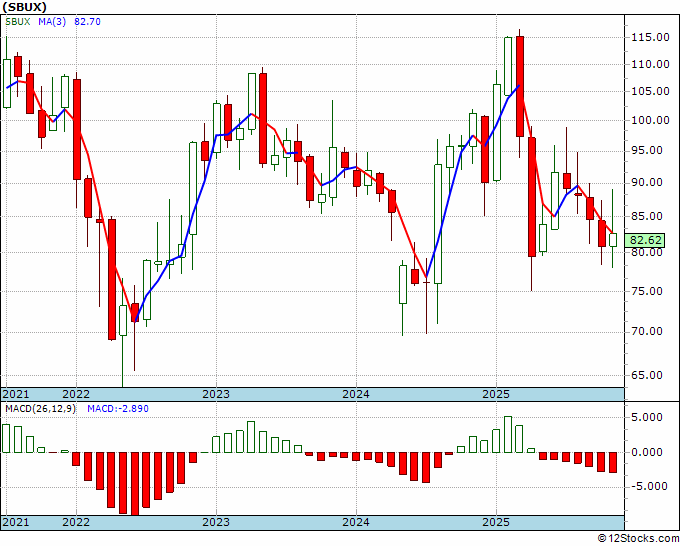Click the 2023 label on MACD timeline
680x546 pixels.
(x=216, y=522)
